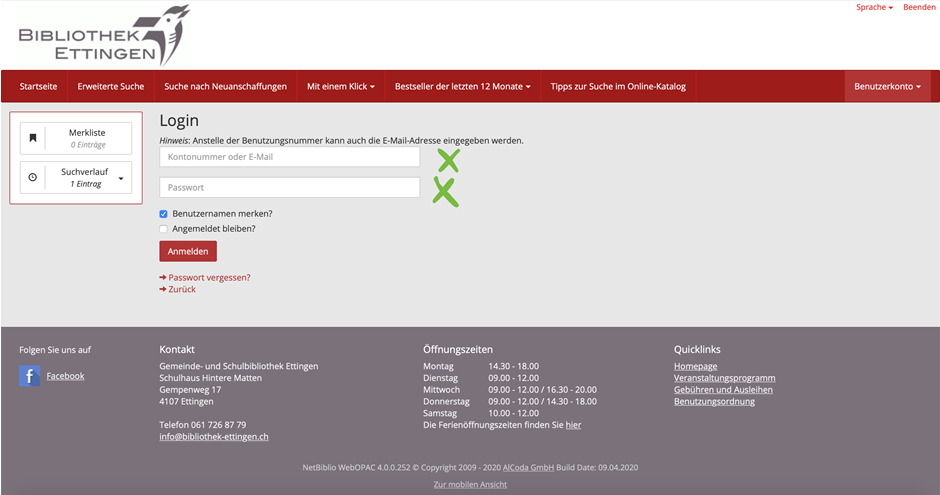940x495 pixels.
Task: Focus the 'Kontonummer oder E-Mail' input field
Action: coord(289,157)
